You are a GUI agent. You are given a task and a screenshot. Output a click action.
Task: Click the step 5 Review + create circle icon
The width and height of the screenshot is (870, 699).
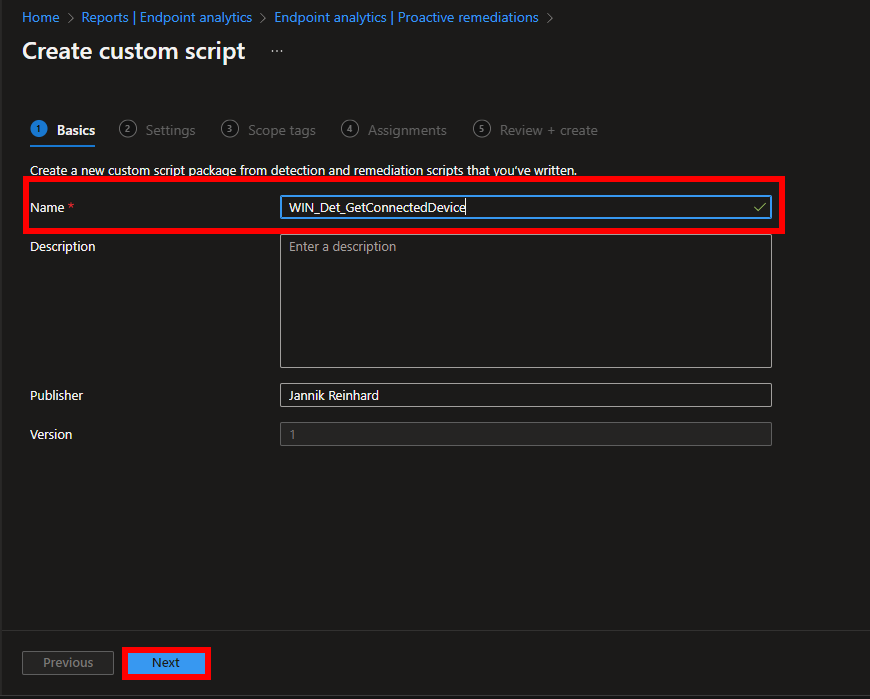click(481, 129)
